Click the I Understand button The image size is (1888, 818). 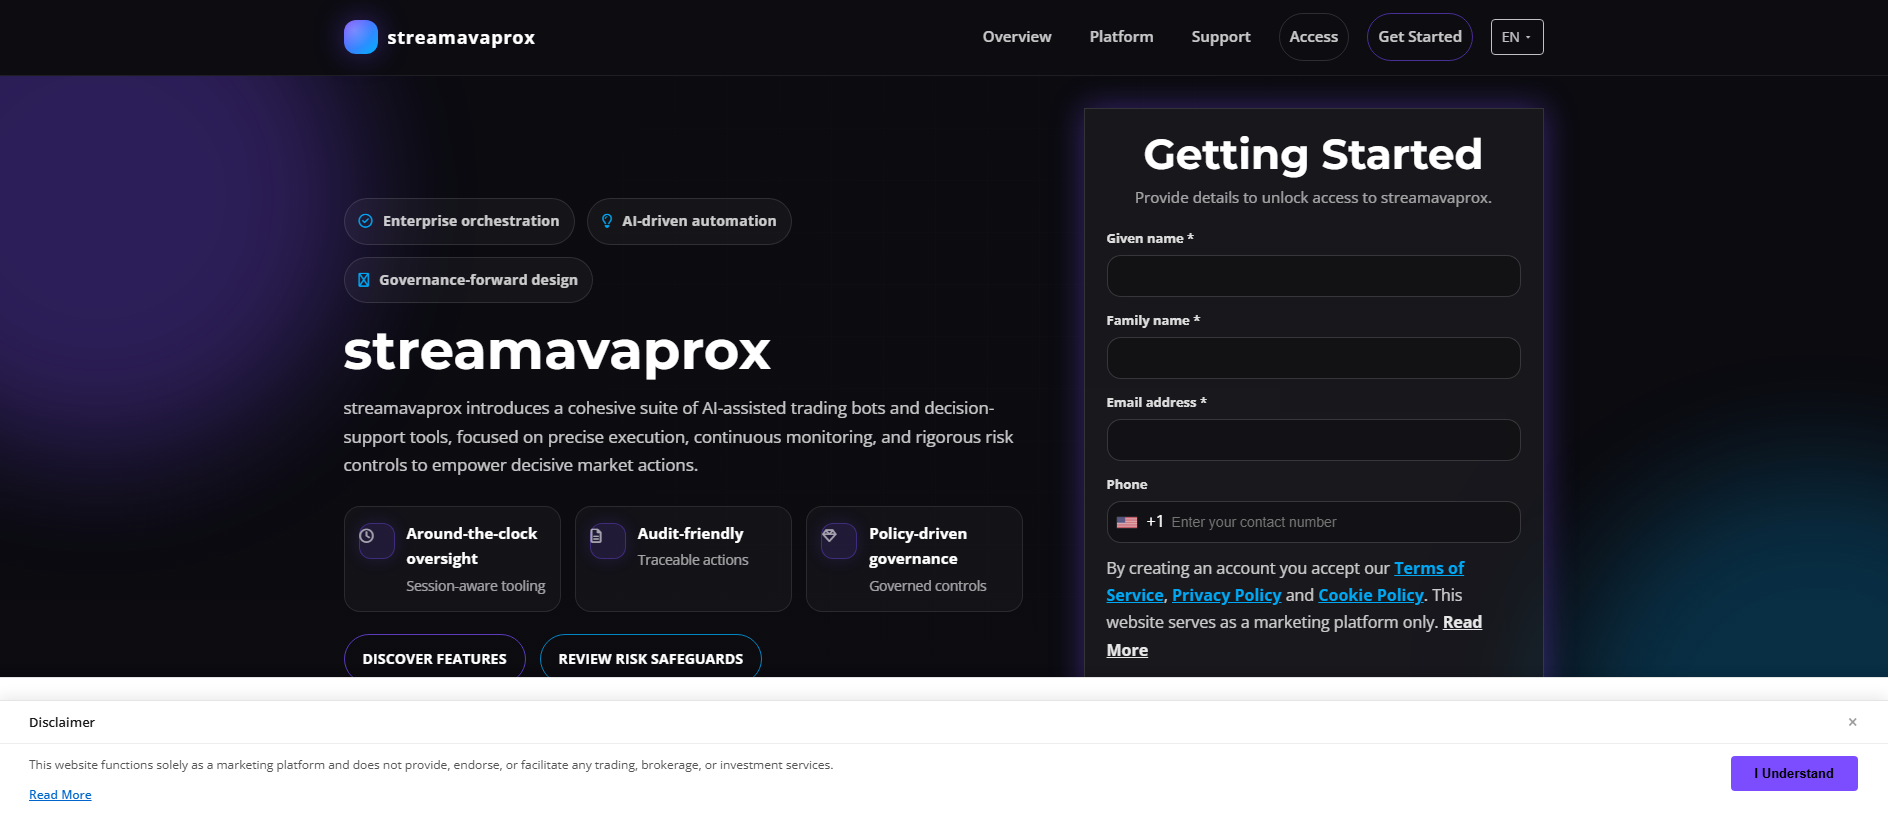tap(1794, 773)
